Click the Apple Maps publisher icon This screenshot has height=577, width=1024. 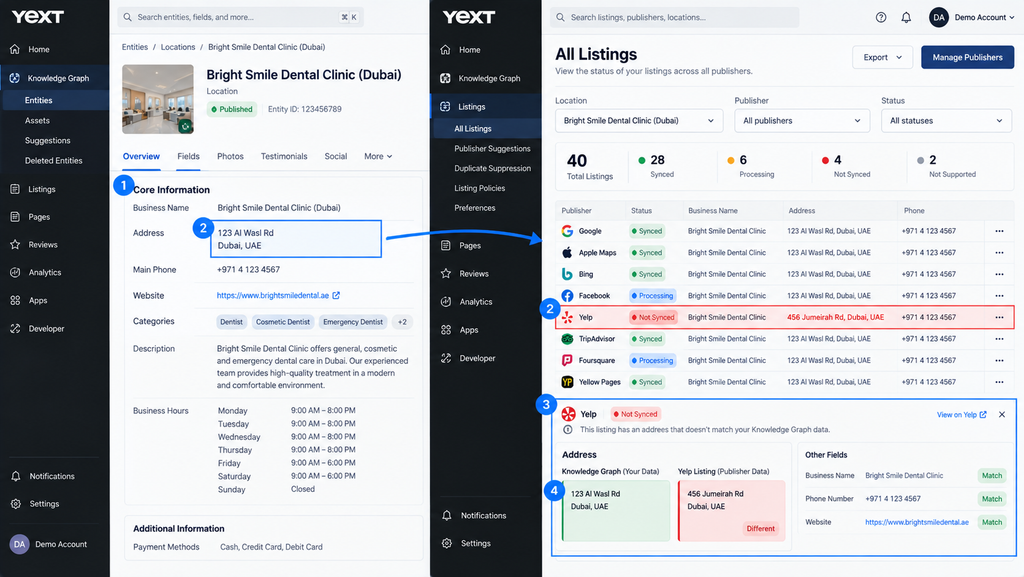[568, 253]
